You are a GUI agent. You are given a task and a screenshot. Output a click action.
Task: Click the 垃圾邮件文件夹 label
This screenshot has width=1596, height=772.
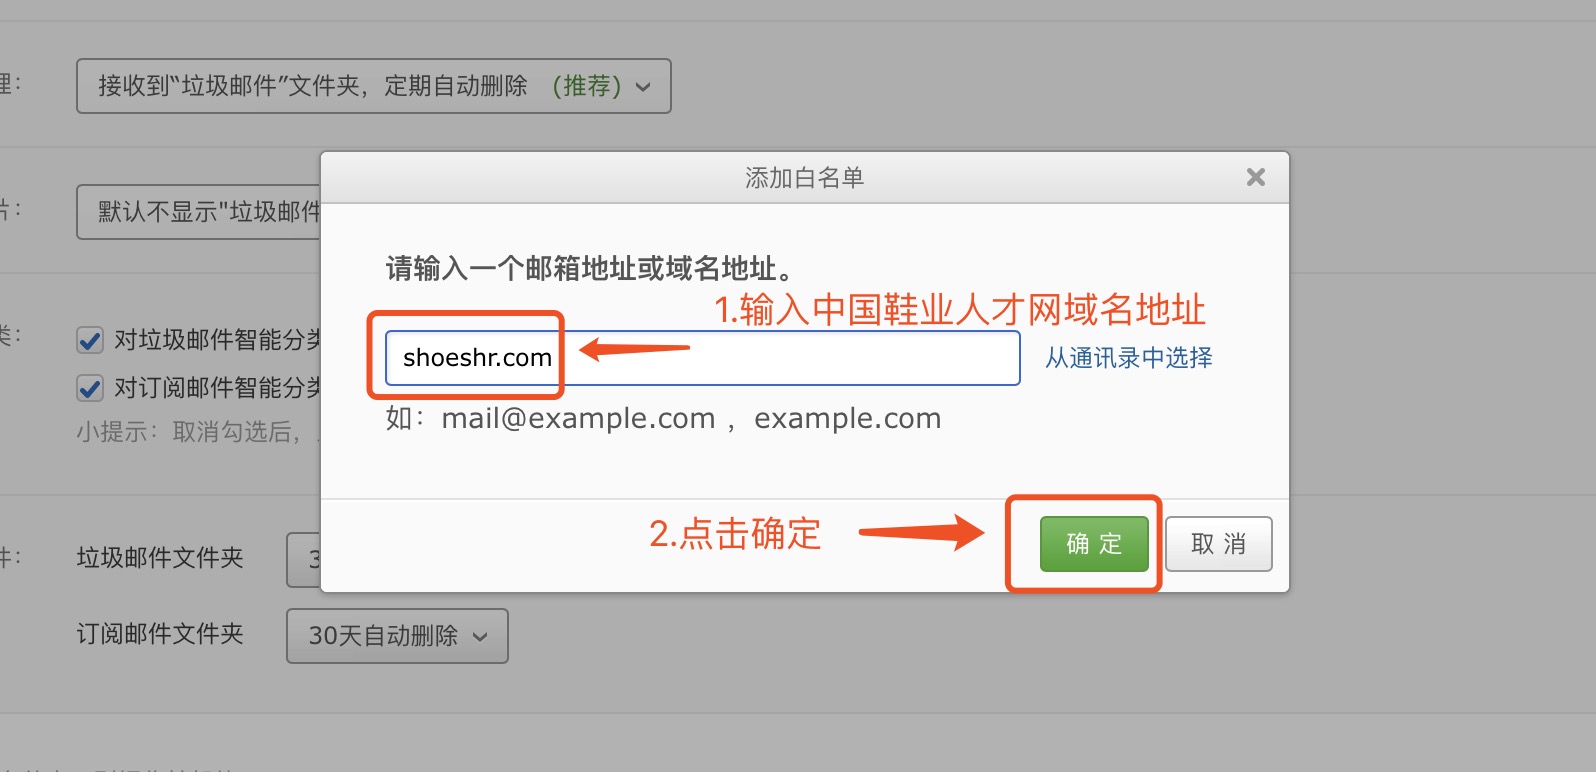(x=160, y=558)
